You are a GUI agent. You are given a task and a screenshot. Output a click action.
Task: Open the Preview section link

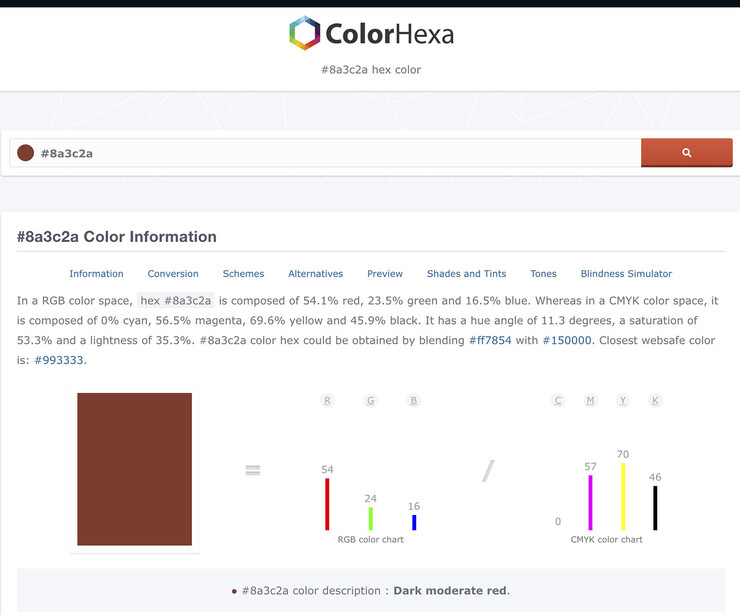point(385,274)
